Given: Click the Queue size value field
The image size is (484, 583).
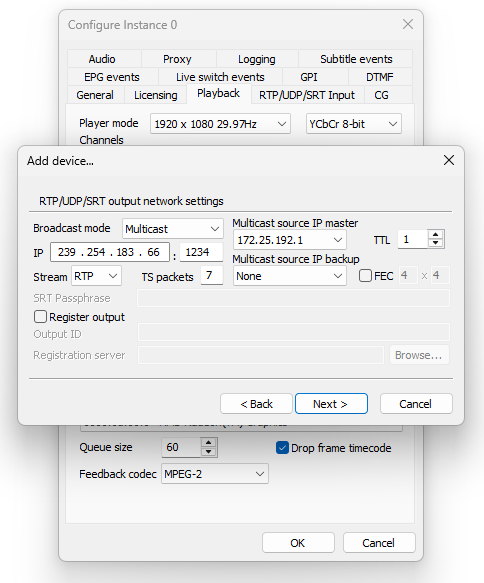Looking at the screenshot, I should click(x=181, y=447).
